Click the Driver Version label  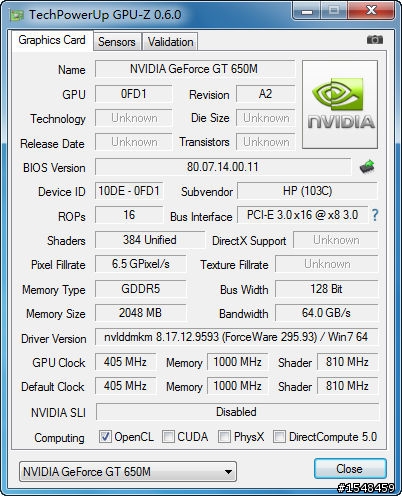pos(54,339)
